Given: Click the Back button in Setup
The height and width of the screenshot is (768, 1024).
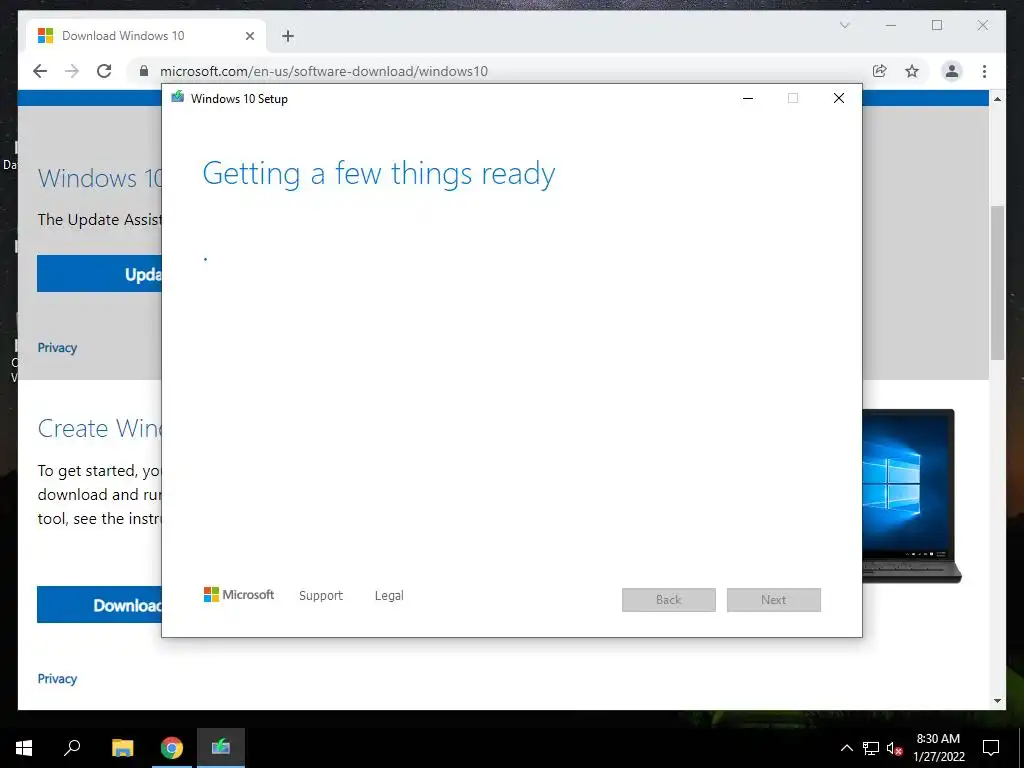Looking at the screenshot, I should pyautogui.click(x=669, y=600).
